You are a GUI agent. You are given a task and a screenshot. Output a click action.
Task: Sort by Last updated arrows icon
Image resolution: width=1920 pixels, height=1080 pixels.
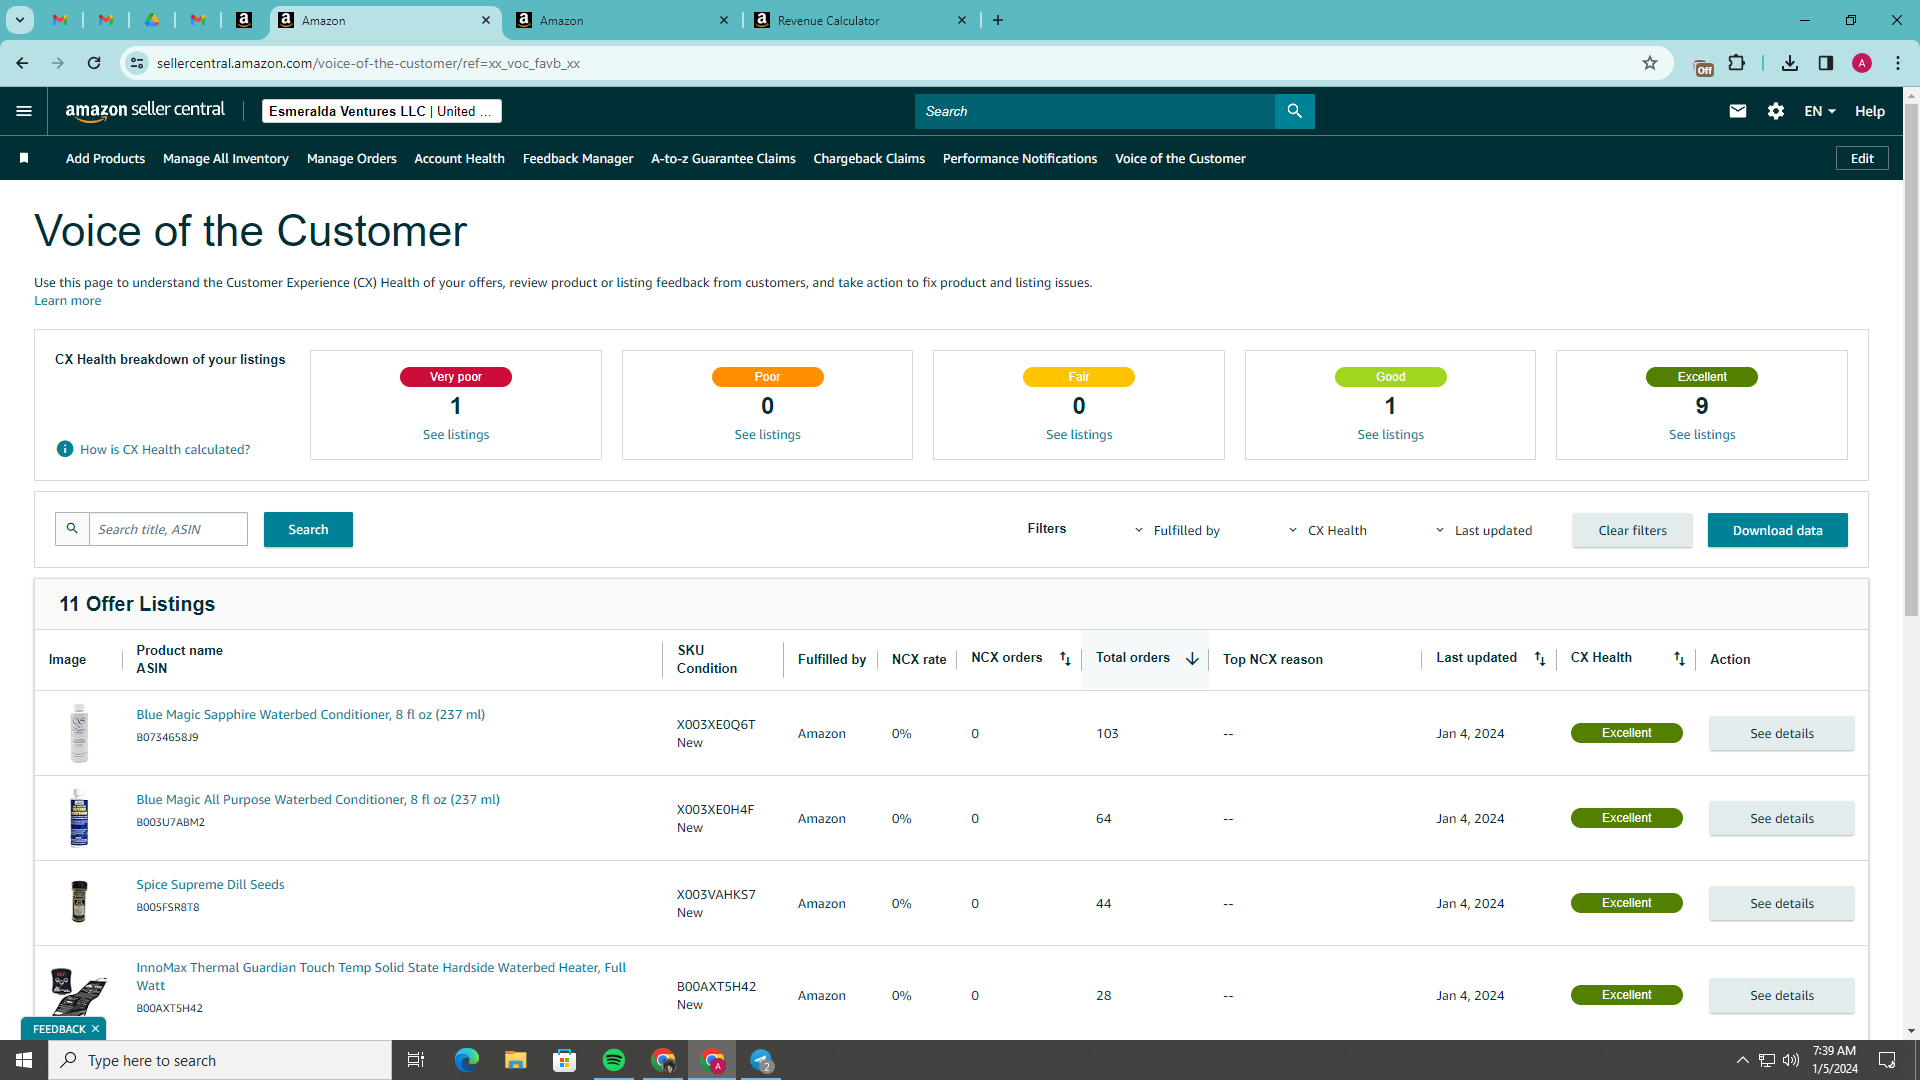click(1540, 659)
